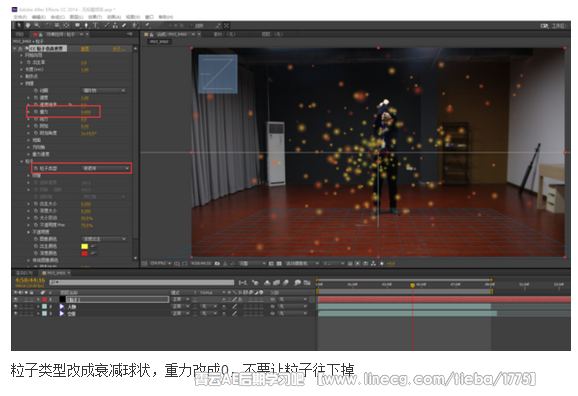Open the 文件 File menu

coord(20,17)
